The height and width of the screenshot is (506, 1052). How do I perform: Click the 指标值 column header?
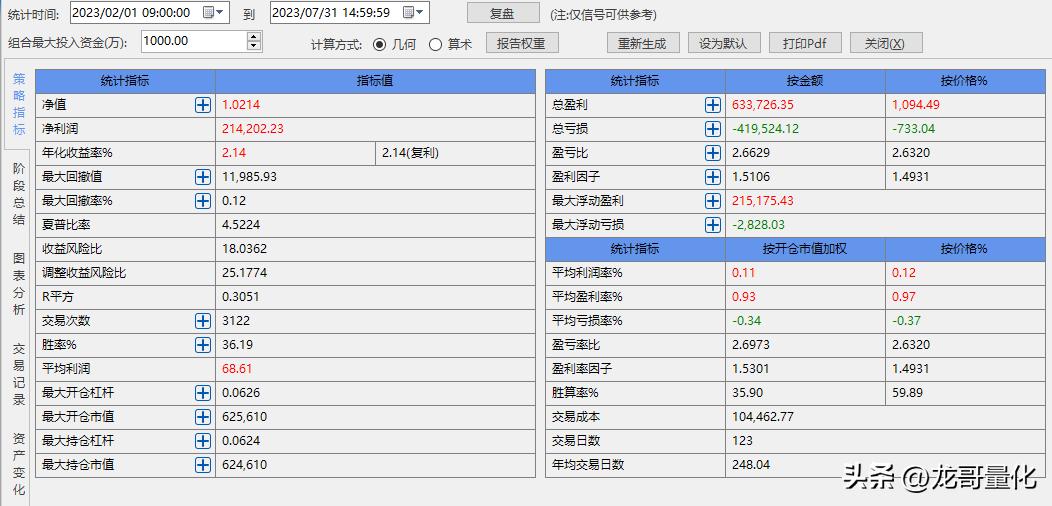point(375,81)
